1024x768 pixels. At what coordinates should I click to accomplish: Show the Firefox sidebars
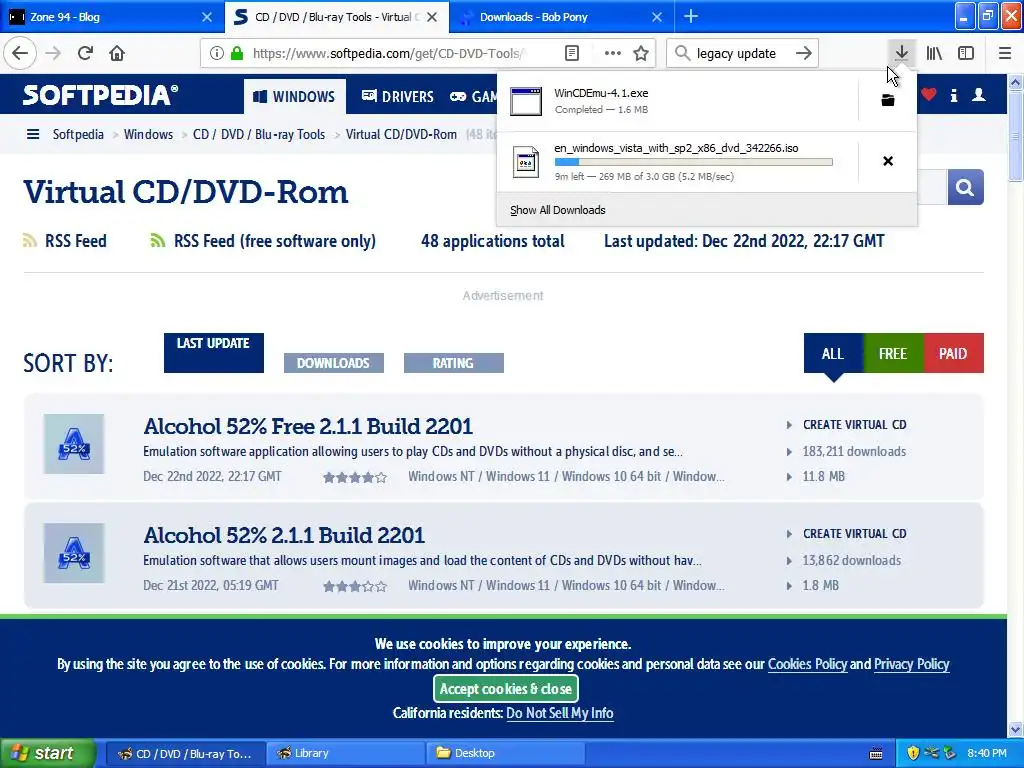pyautogui.click(x=966, y=53)
